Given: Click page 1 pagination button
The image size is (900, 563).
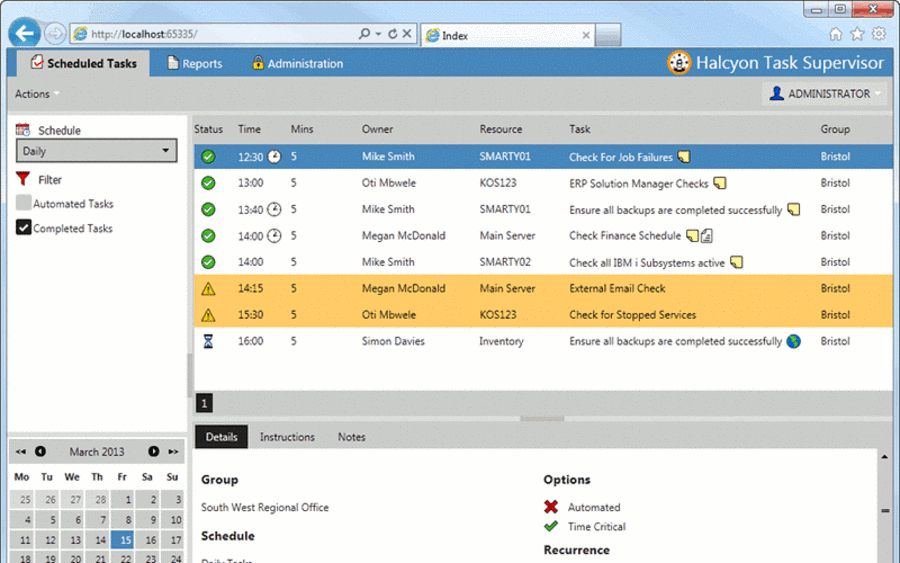Looking at the screenshot, I should [x=204, y=403].
